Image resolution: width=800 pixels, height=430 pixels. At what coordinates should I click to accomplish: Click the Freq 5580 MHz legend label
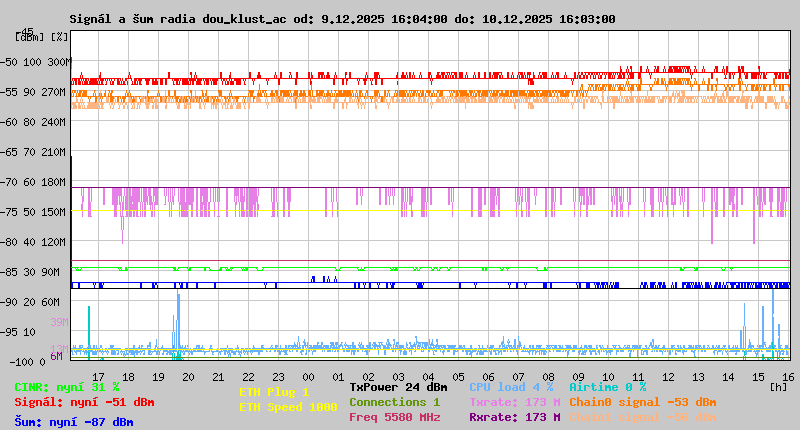click(x=394, y=417)
